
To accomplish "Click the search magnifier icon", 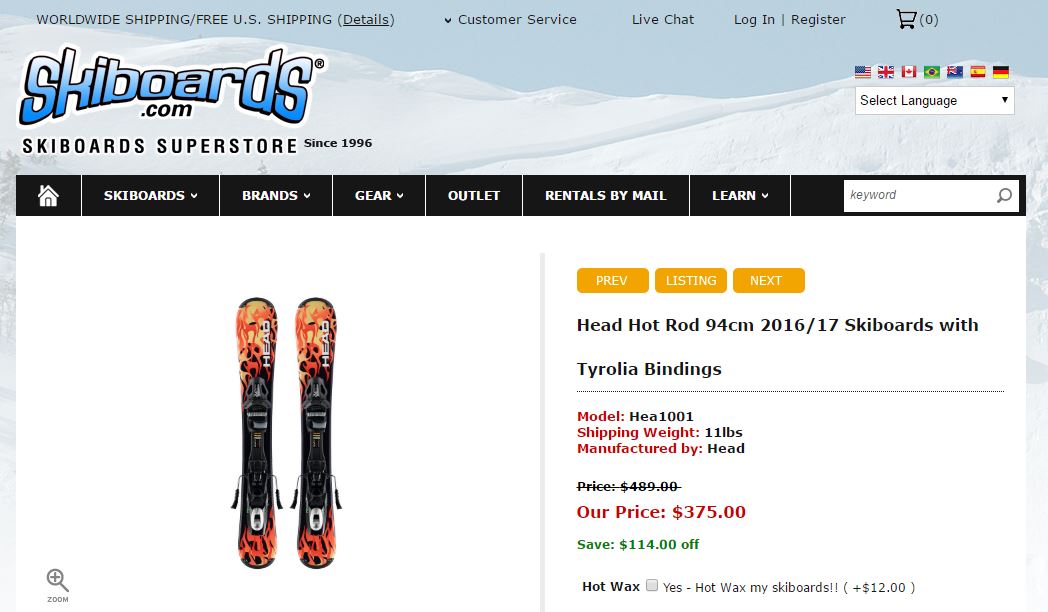I will (x=1004, y=195).
